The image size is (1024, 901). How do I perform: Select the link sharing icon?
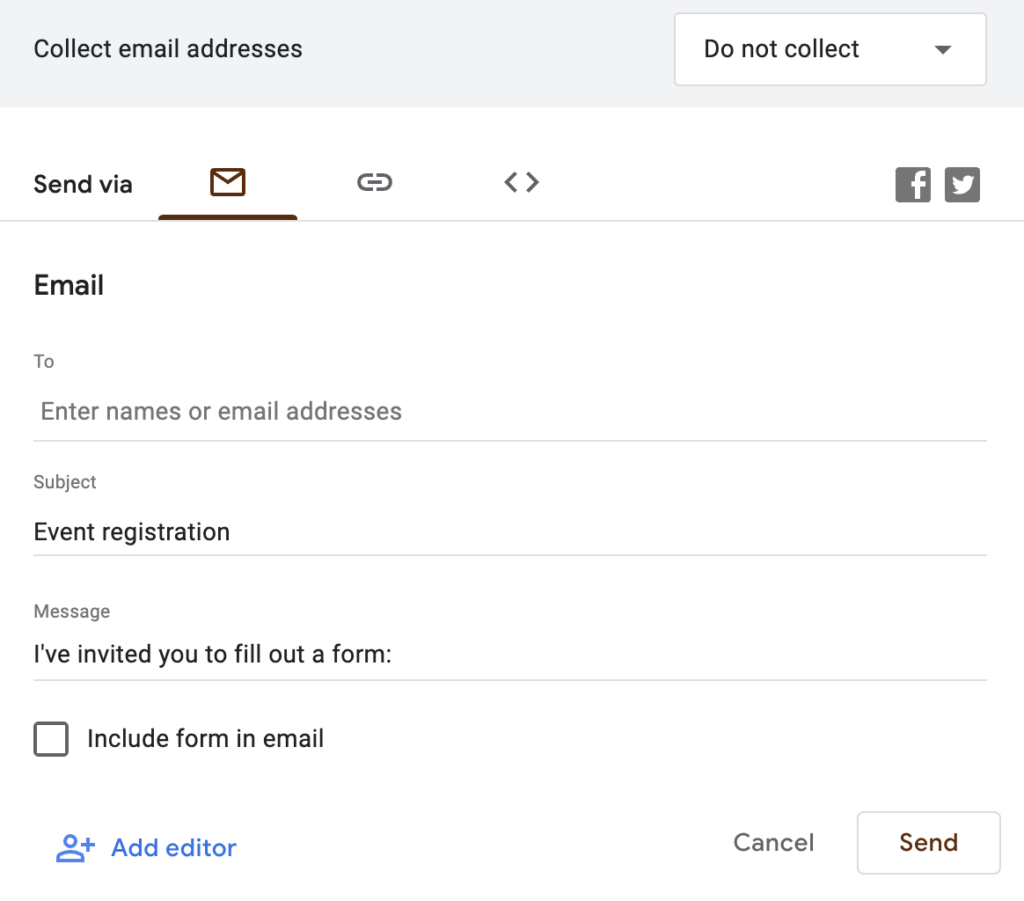pyautogui.click(x=375, y=182)
